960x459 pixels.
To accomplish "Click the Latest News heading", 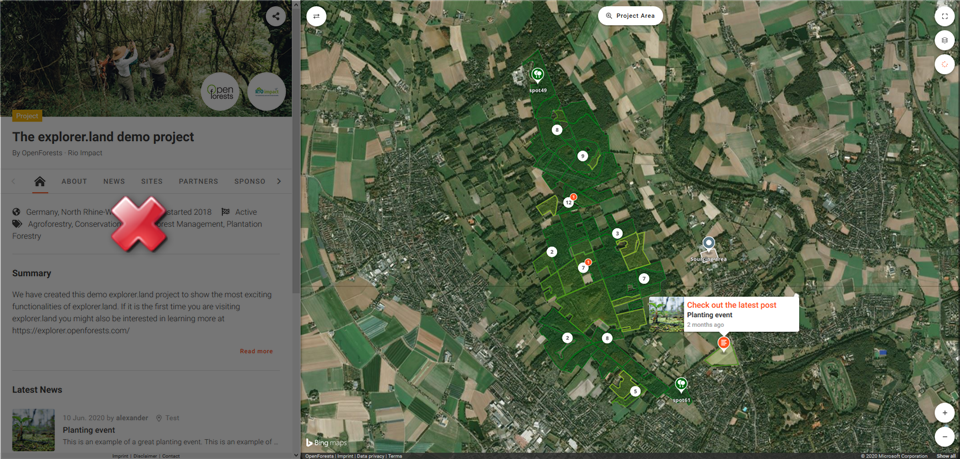I will (37, 390).
